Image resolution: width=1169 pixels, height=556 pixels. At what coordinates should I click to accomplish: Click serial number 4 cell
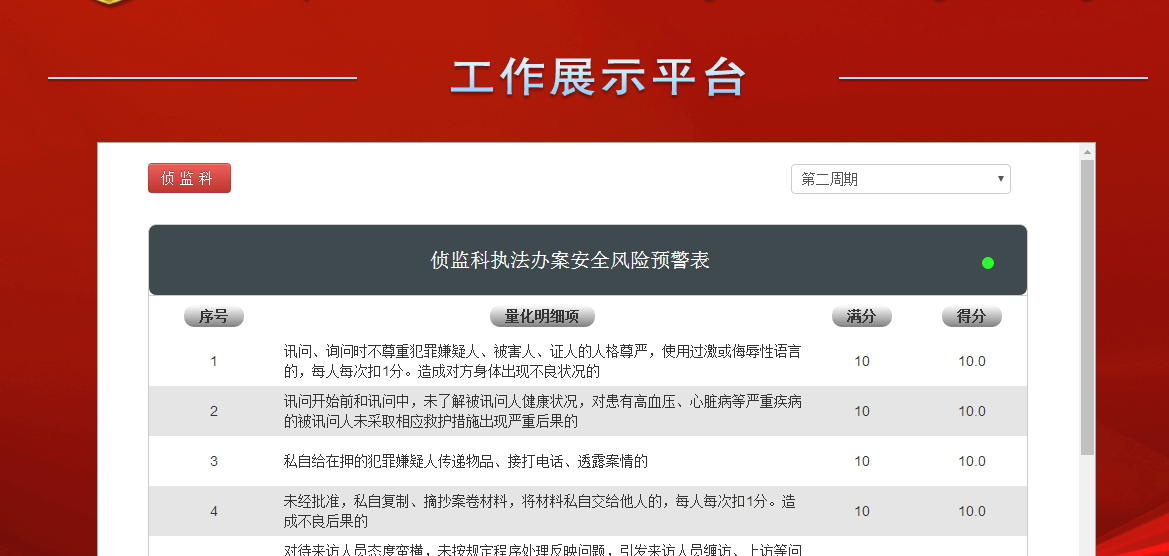coord(214,511)
